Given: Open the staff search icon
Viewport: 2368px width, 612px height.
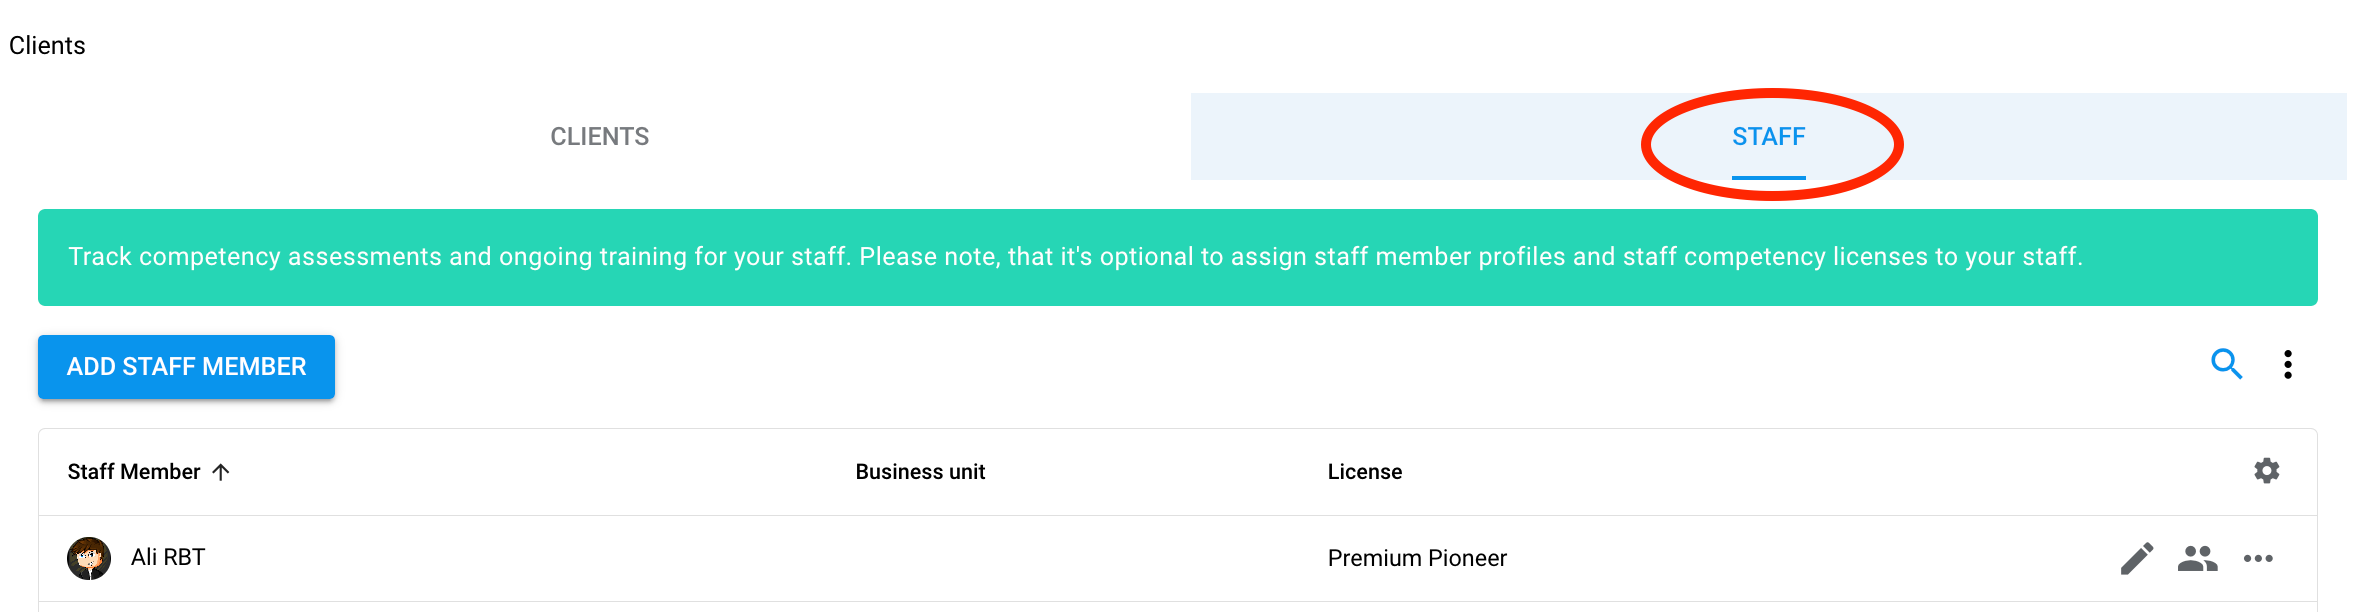Looking at the screenshot, I should point(2226,364).
